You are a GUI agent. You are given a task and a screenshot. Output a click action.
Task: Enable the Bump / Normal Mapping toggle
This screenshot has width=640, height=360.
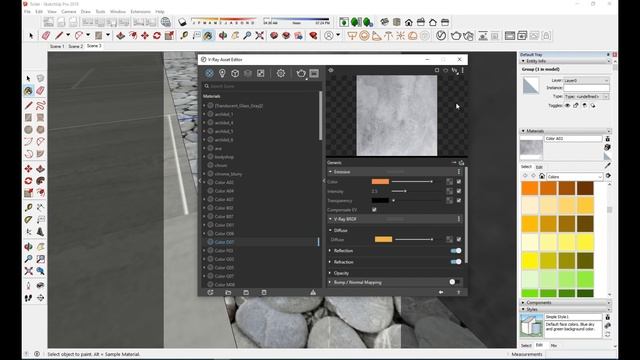click(455, 282)
